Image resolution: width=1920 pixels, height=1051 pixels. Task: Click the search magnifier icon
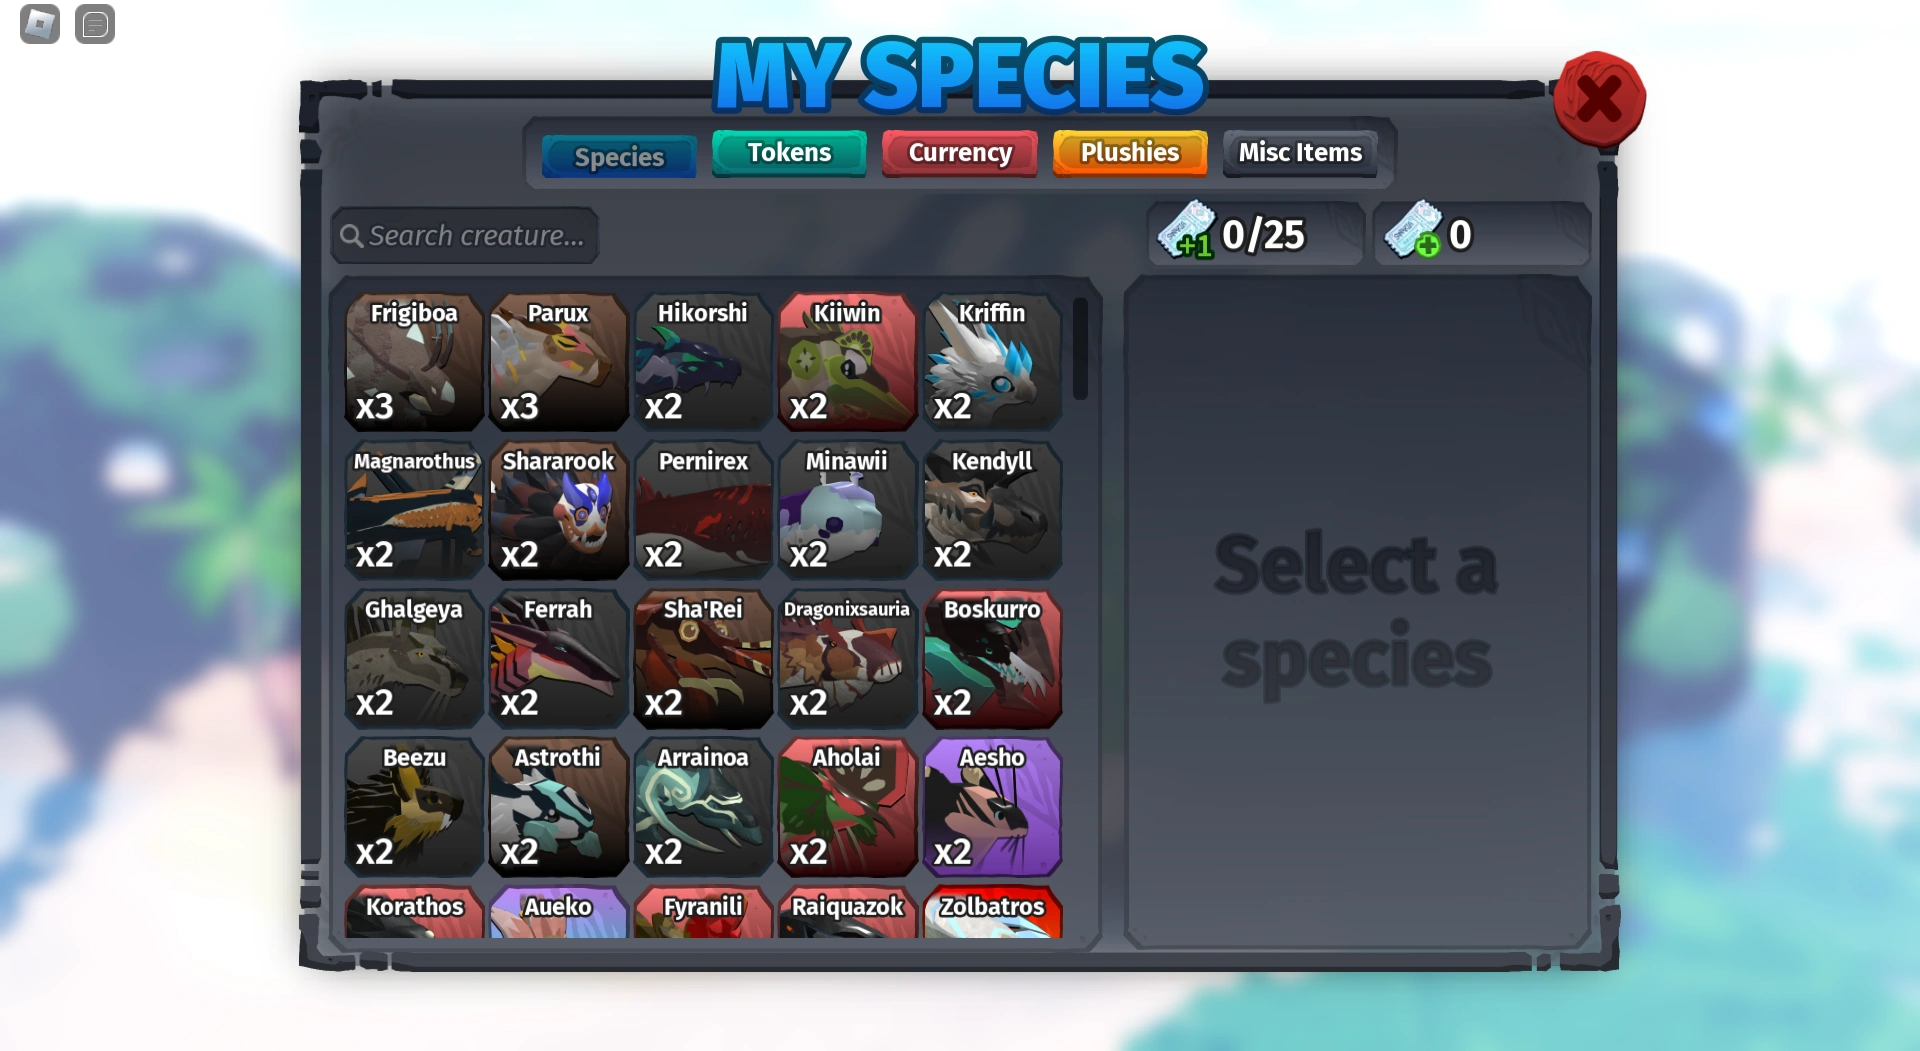point(351,236)
